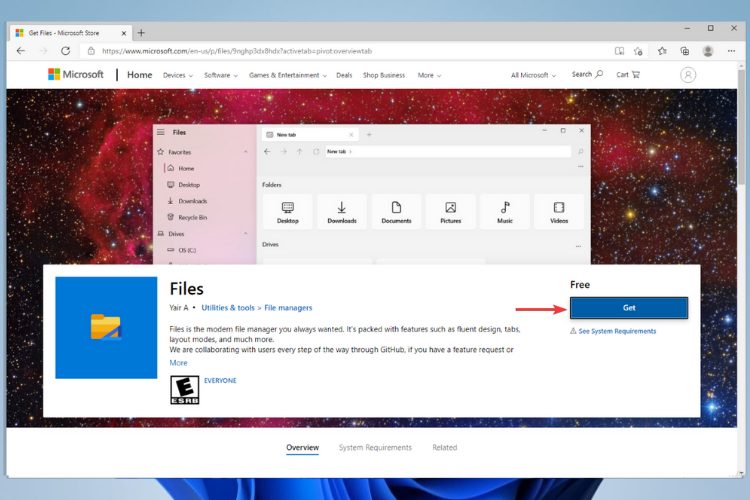
Task: Click the site lock icon in address bar
Action: pyautogui.click(x=91, y=51)
